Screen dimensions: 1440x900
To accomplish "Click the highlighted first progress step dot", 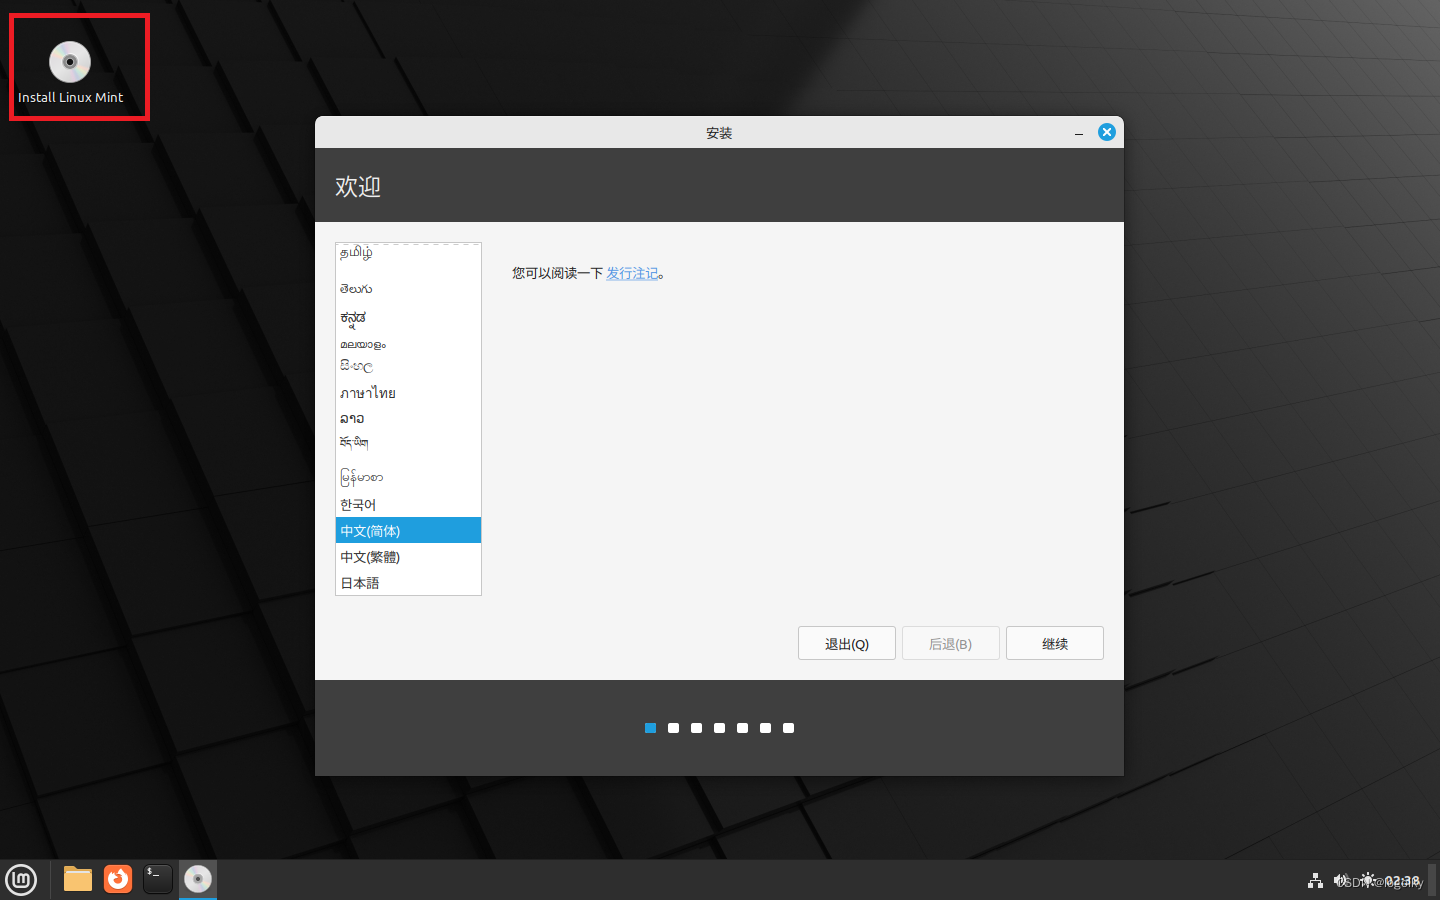I will [x=650, y=728].
